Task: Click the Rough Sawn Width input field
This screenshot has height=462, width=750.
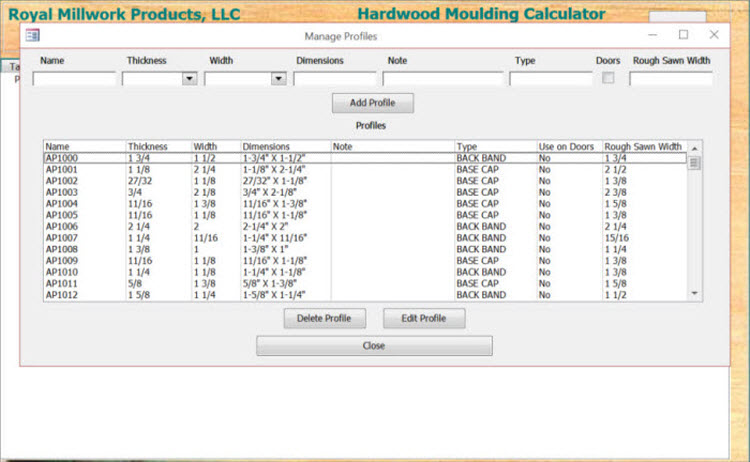Action: (x=671, y=78)
